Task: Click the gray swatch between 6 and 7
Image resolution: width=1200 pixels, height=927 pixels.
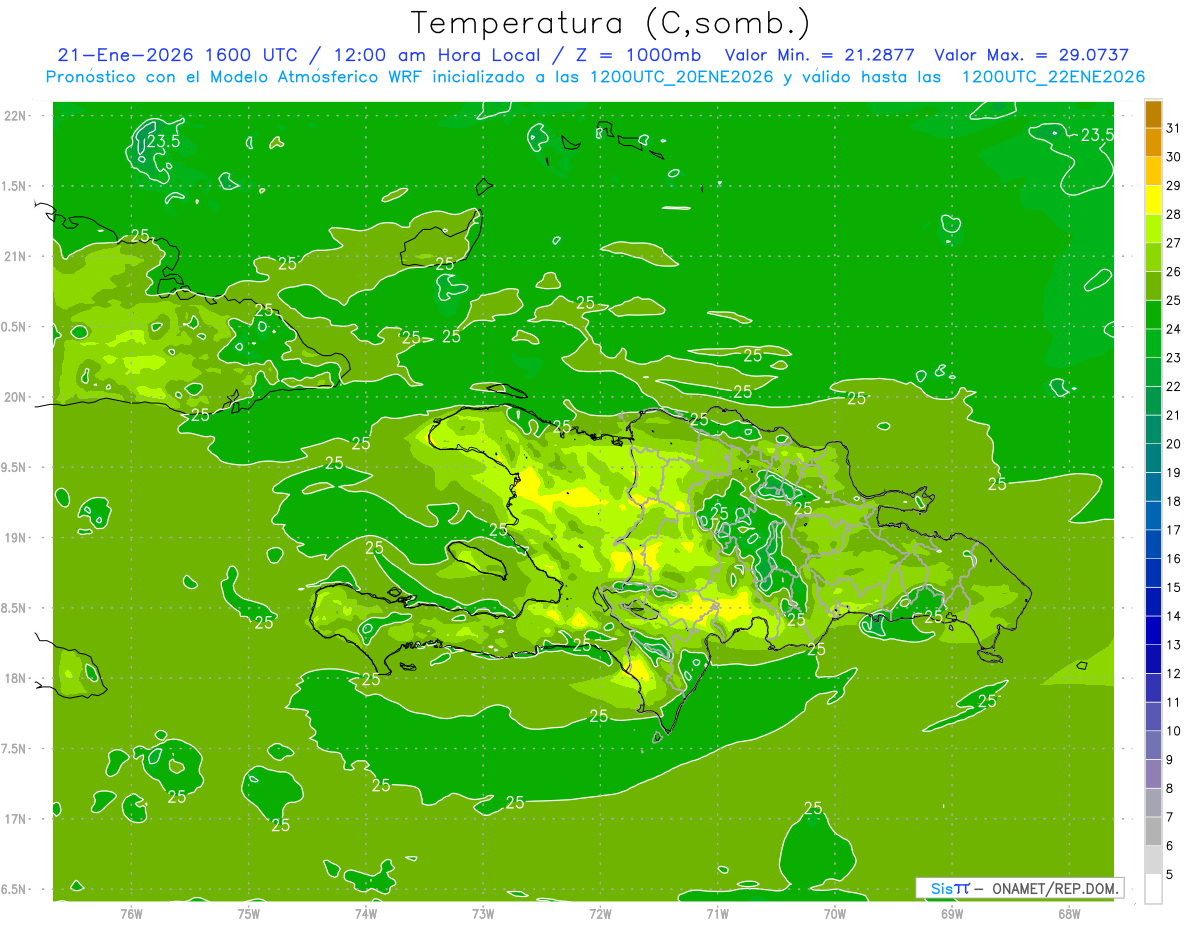Action: (x=1153, y=832)
